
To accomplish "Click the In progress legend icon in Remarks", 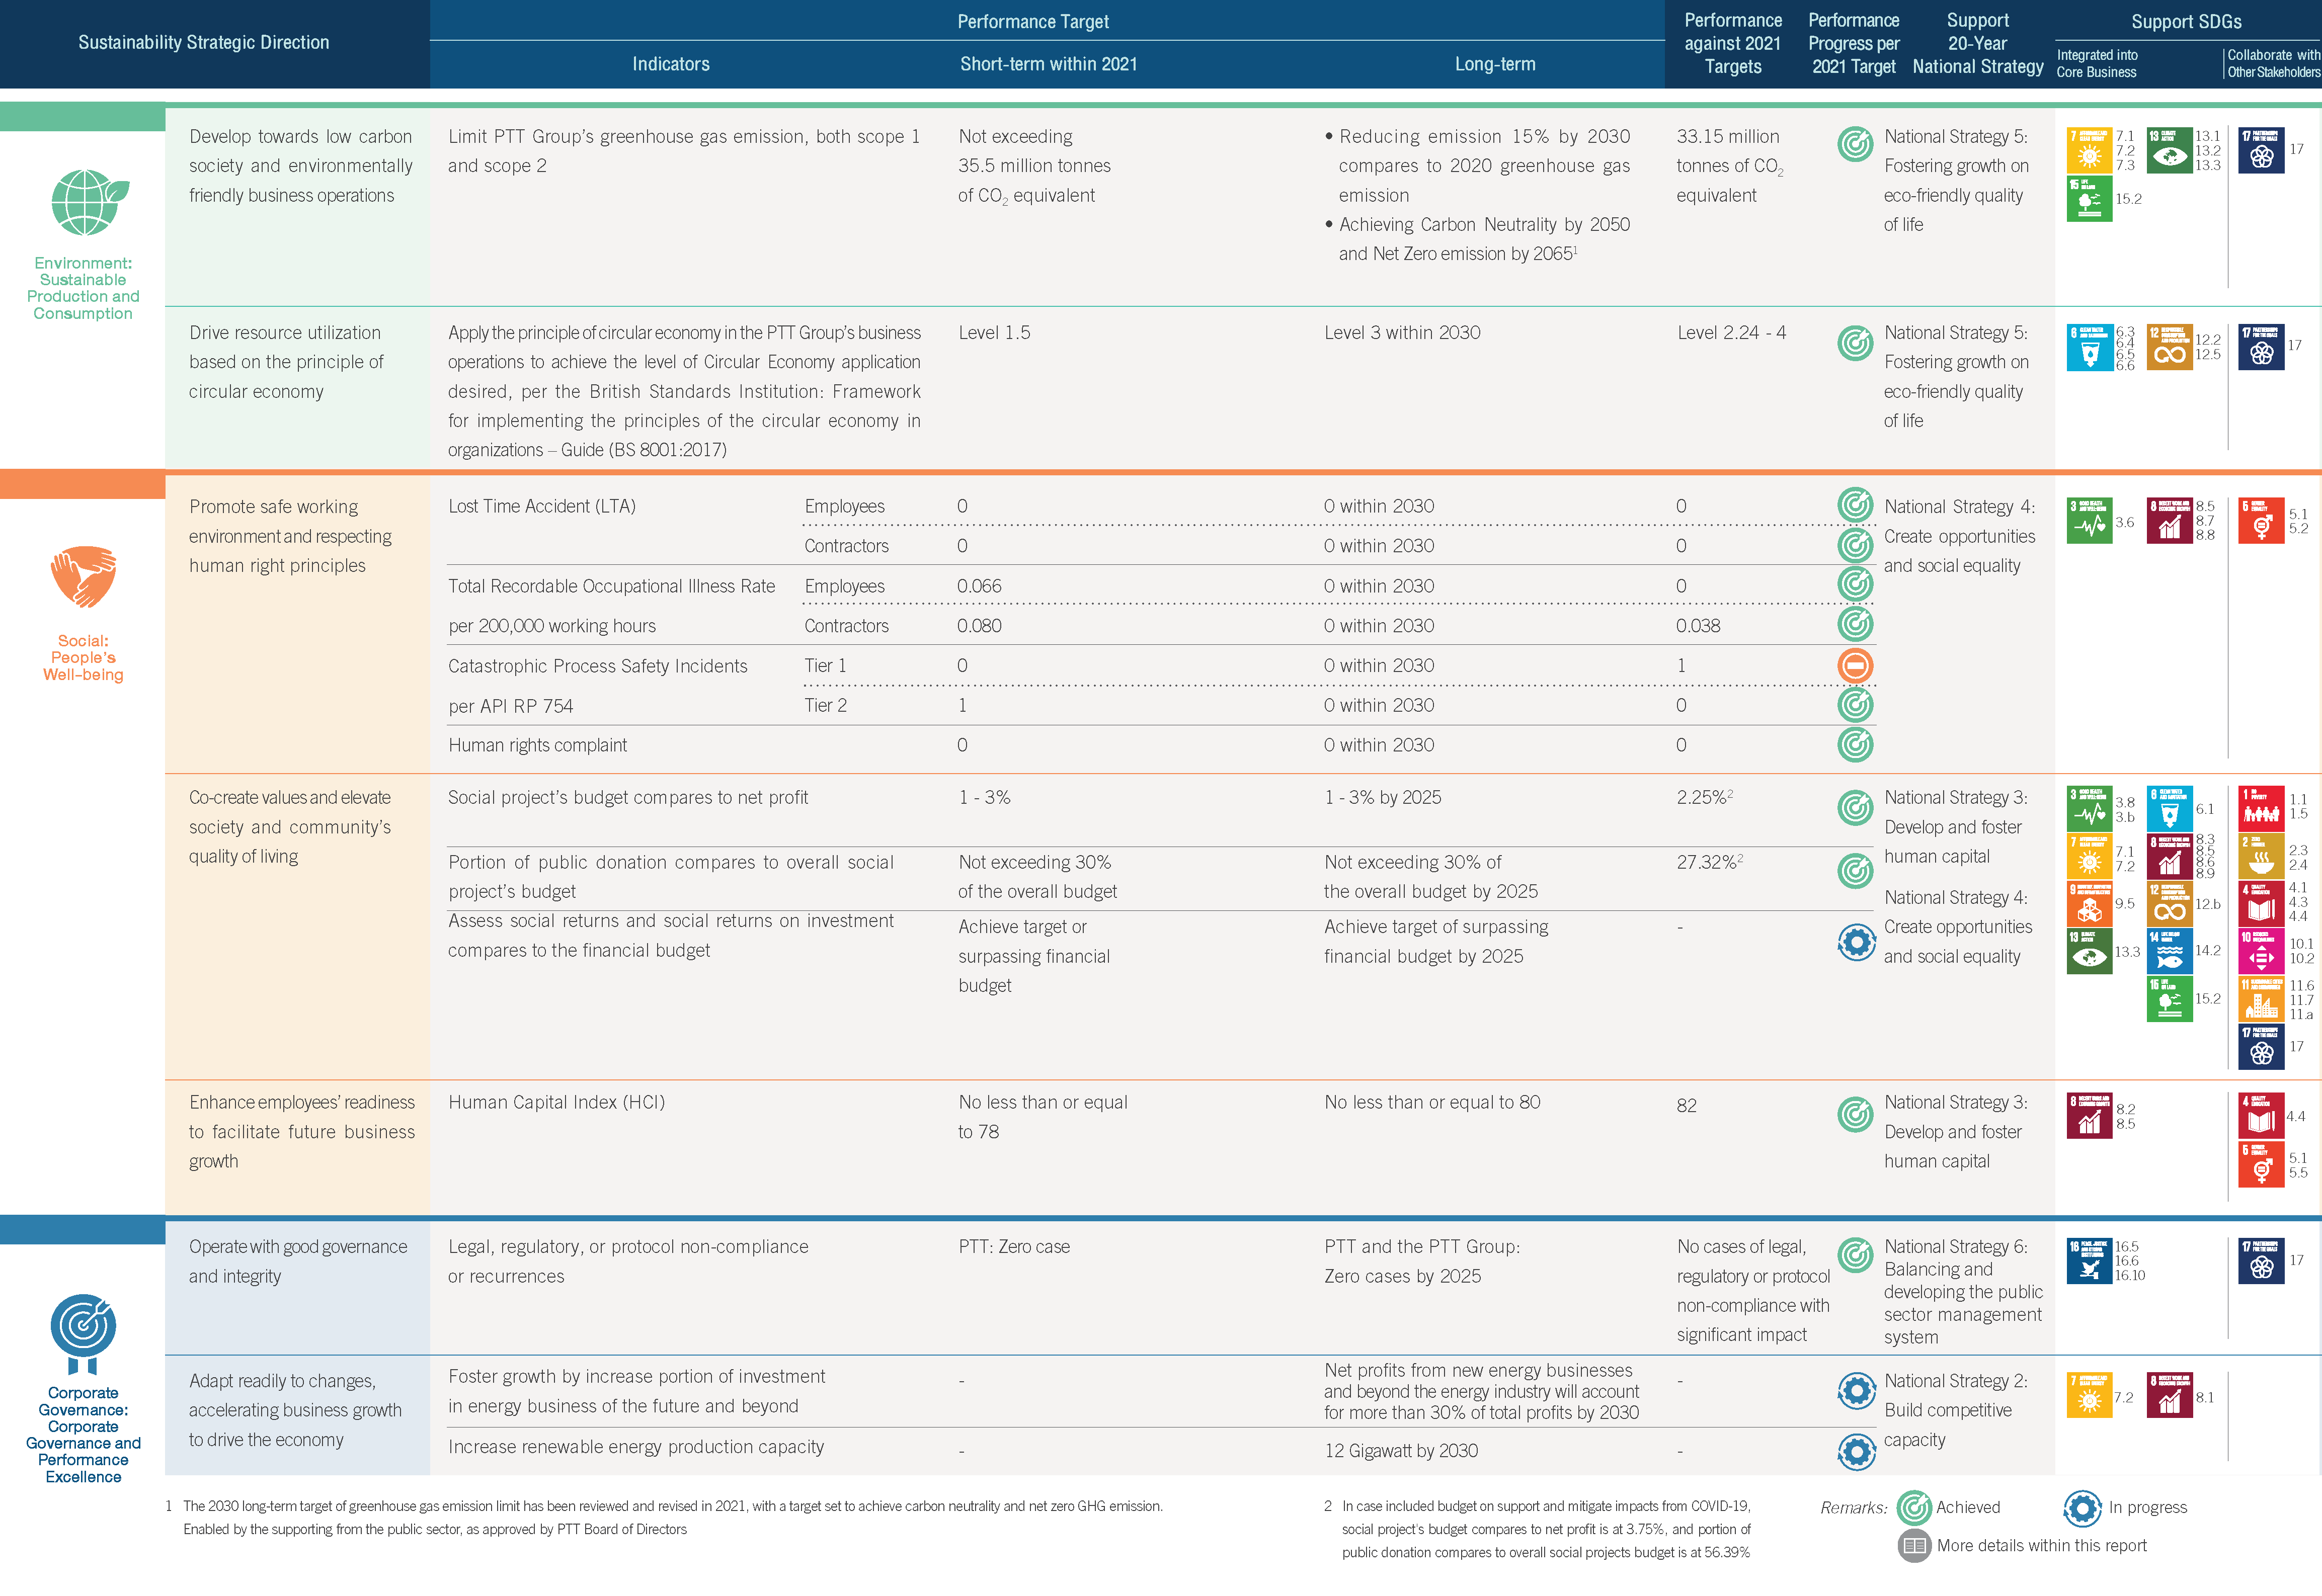I will click(x=2082, y=1508).
